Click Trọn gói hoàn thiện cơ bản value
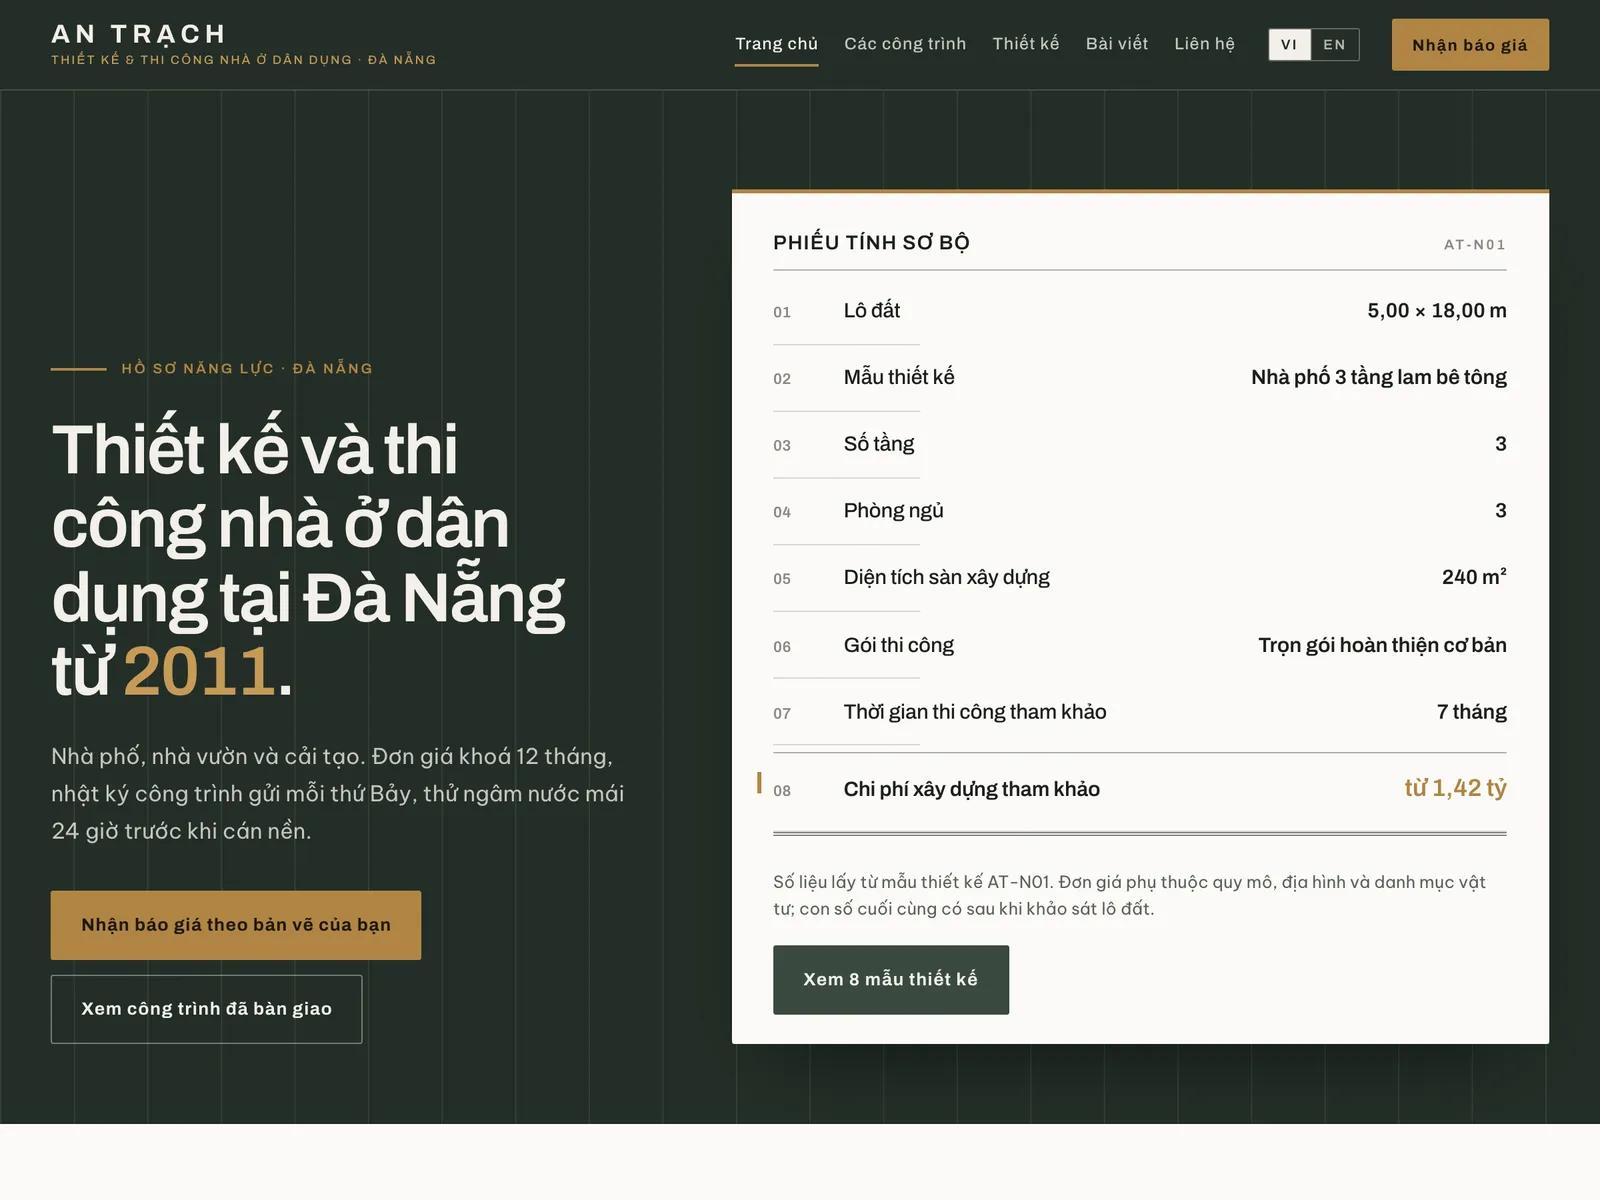Image resolution: width=1600 pixels, height=1200 pixels. coord(1382,645)
